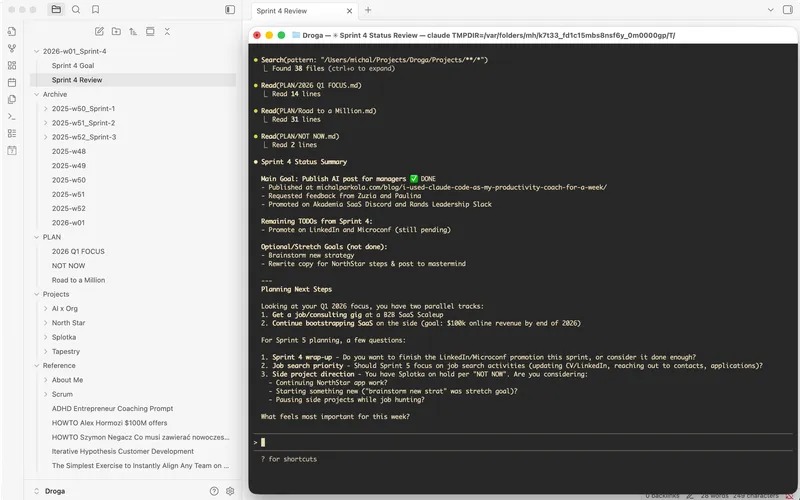Open the 2026-w01 note

[x=68, y=223]
